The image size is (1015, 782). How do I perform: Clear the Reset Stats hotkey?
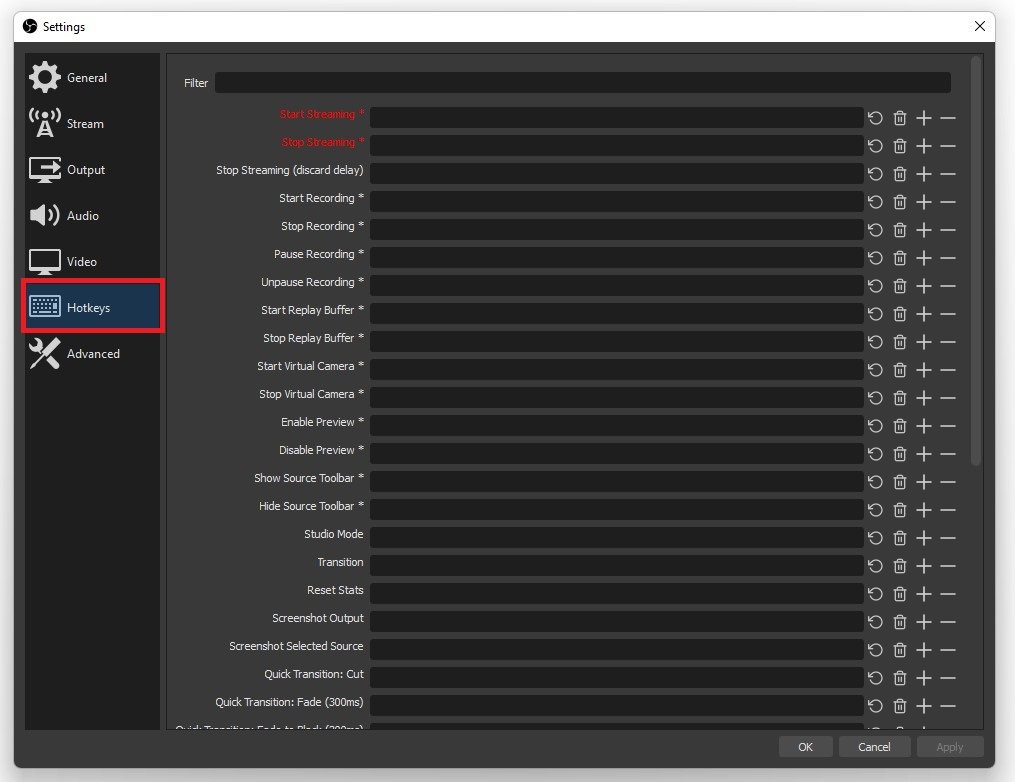pos(900,594)
